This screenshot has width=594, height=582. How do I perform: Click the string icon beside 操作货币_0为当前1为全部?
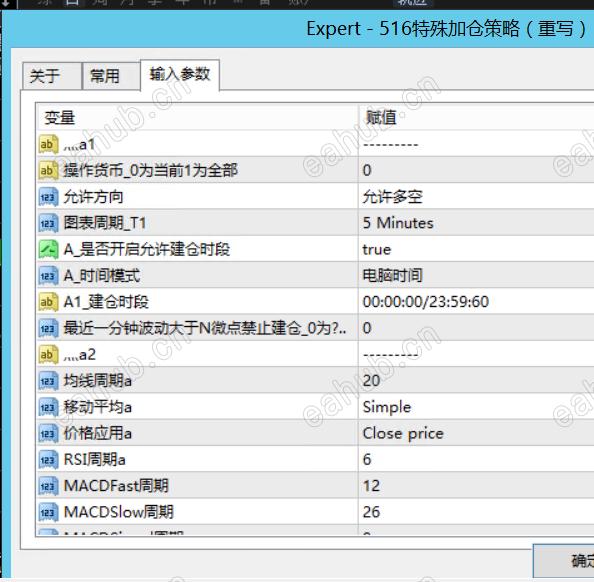click(48, 171)
